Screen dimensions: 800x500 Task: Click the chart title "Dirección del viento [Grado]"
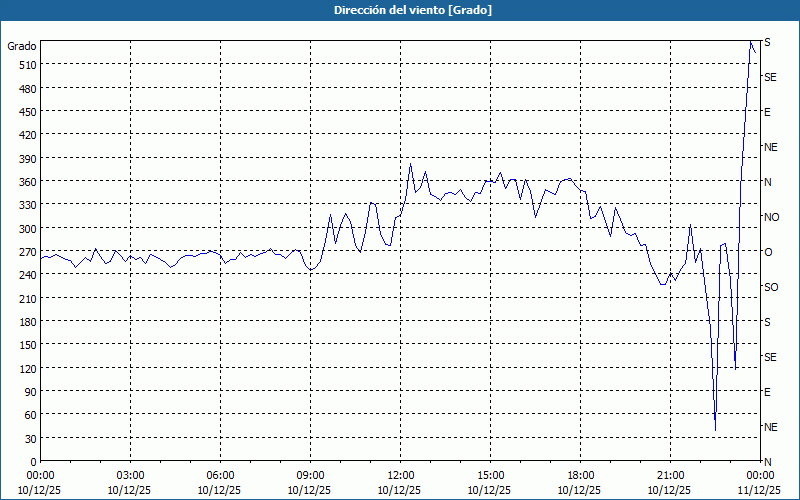click(x=413, y=10)
